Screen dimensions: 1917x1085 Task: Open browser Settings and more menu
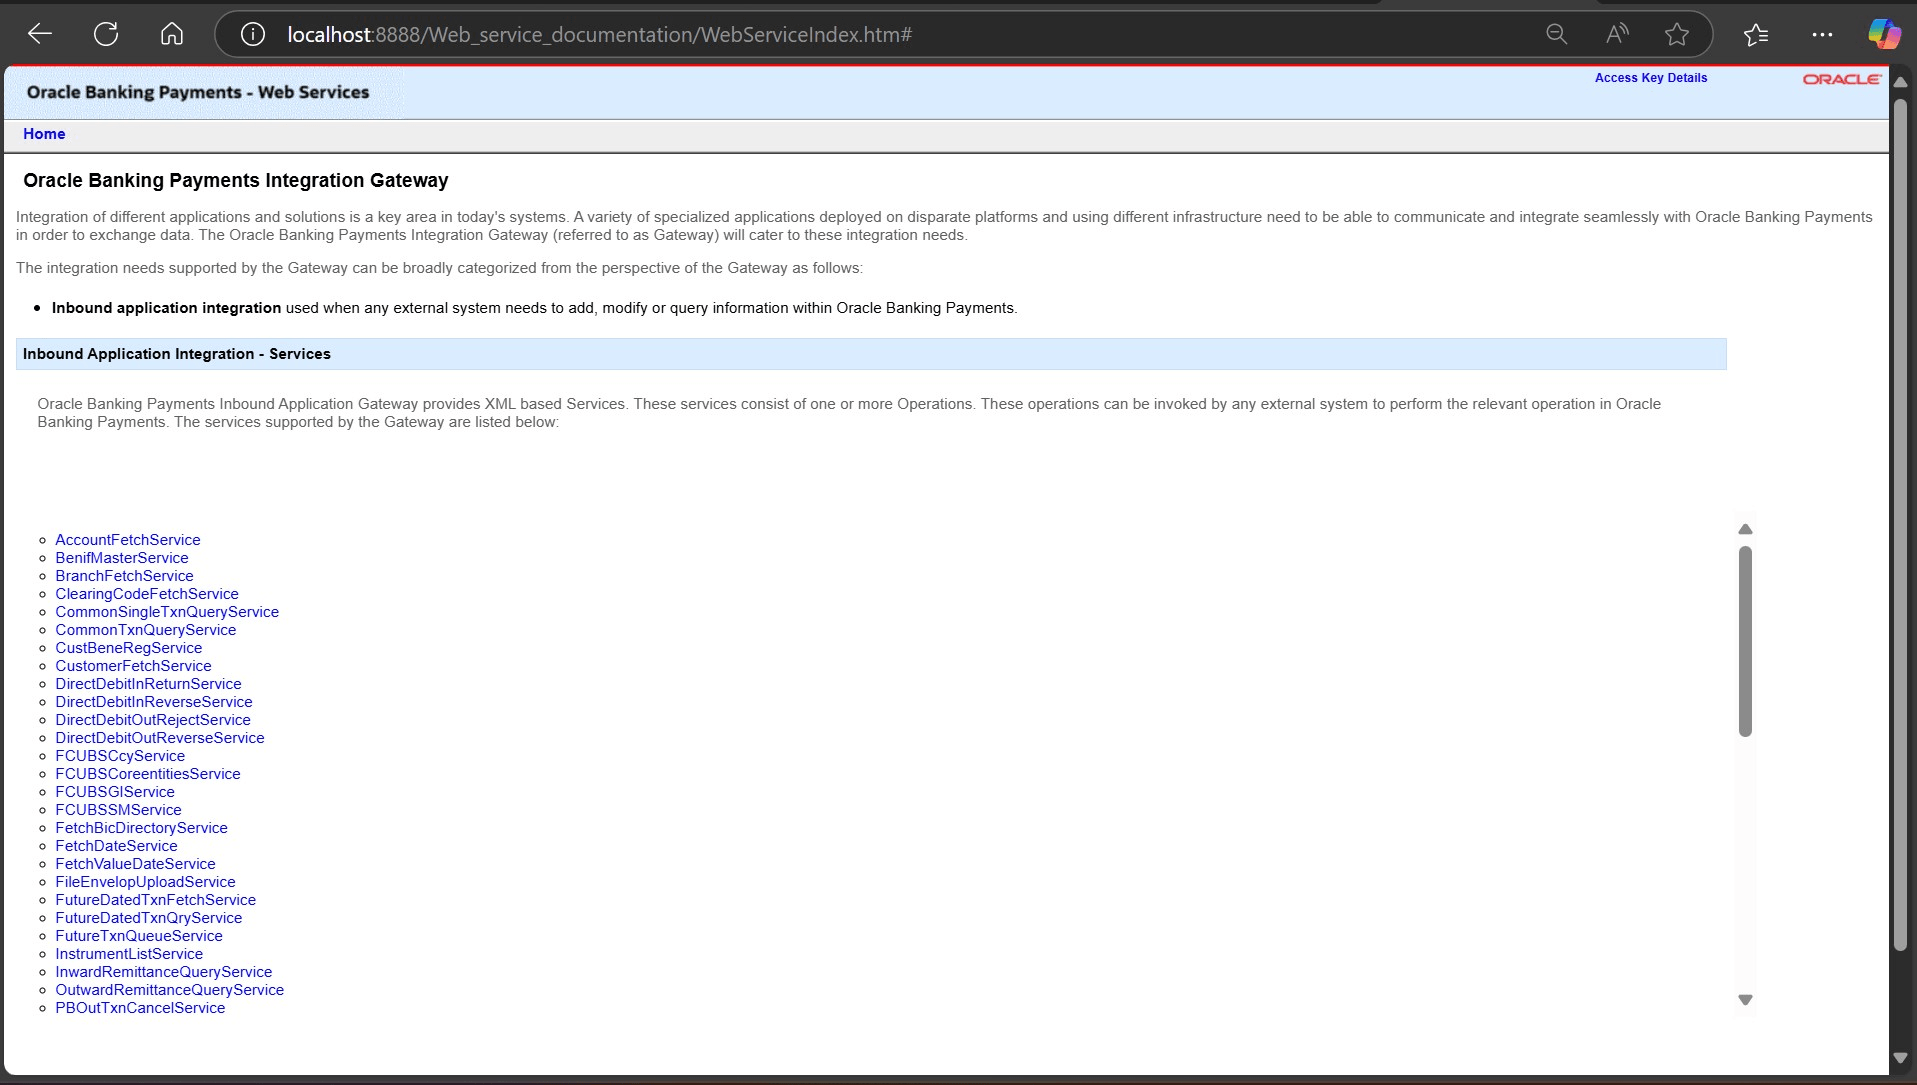pyautogui.click(x=1822, y=35)
